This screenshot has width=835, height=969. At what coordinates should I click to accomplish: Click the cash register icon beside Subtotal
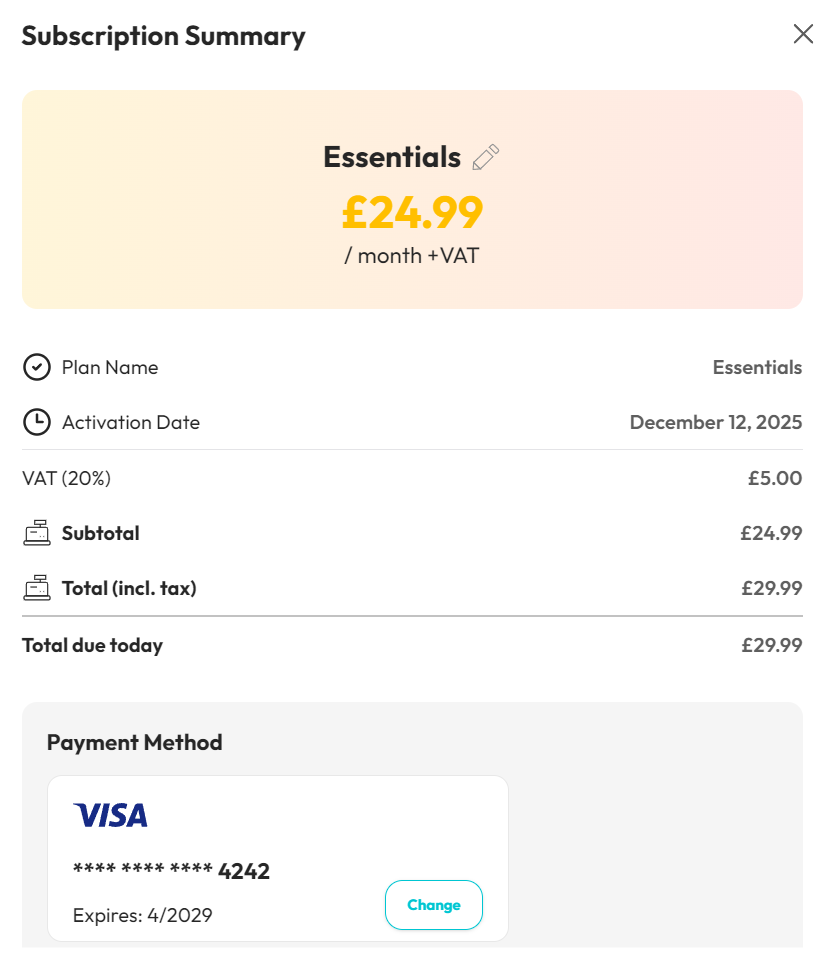point(36,534)
